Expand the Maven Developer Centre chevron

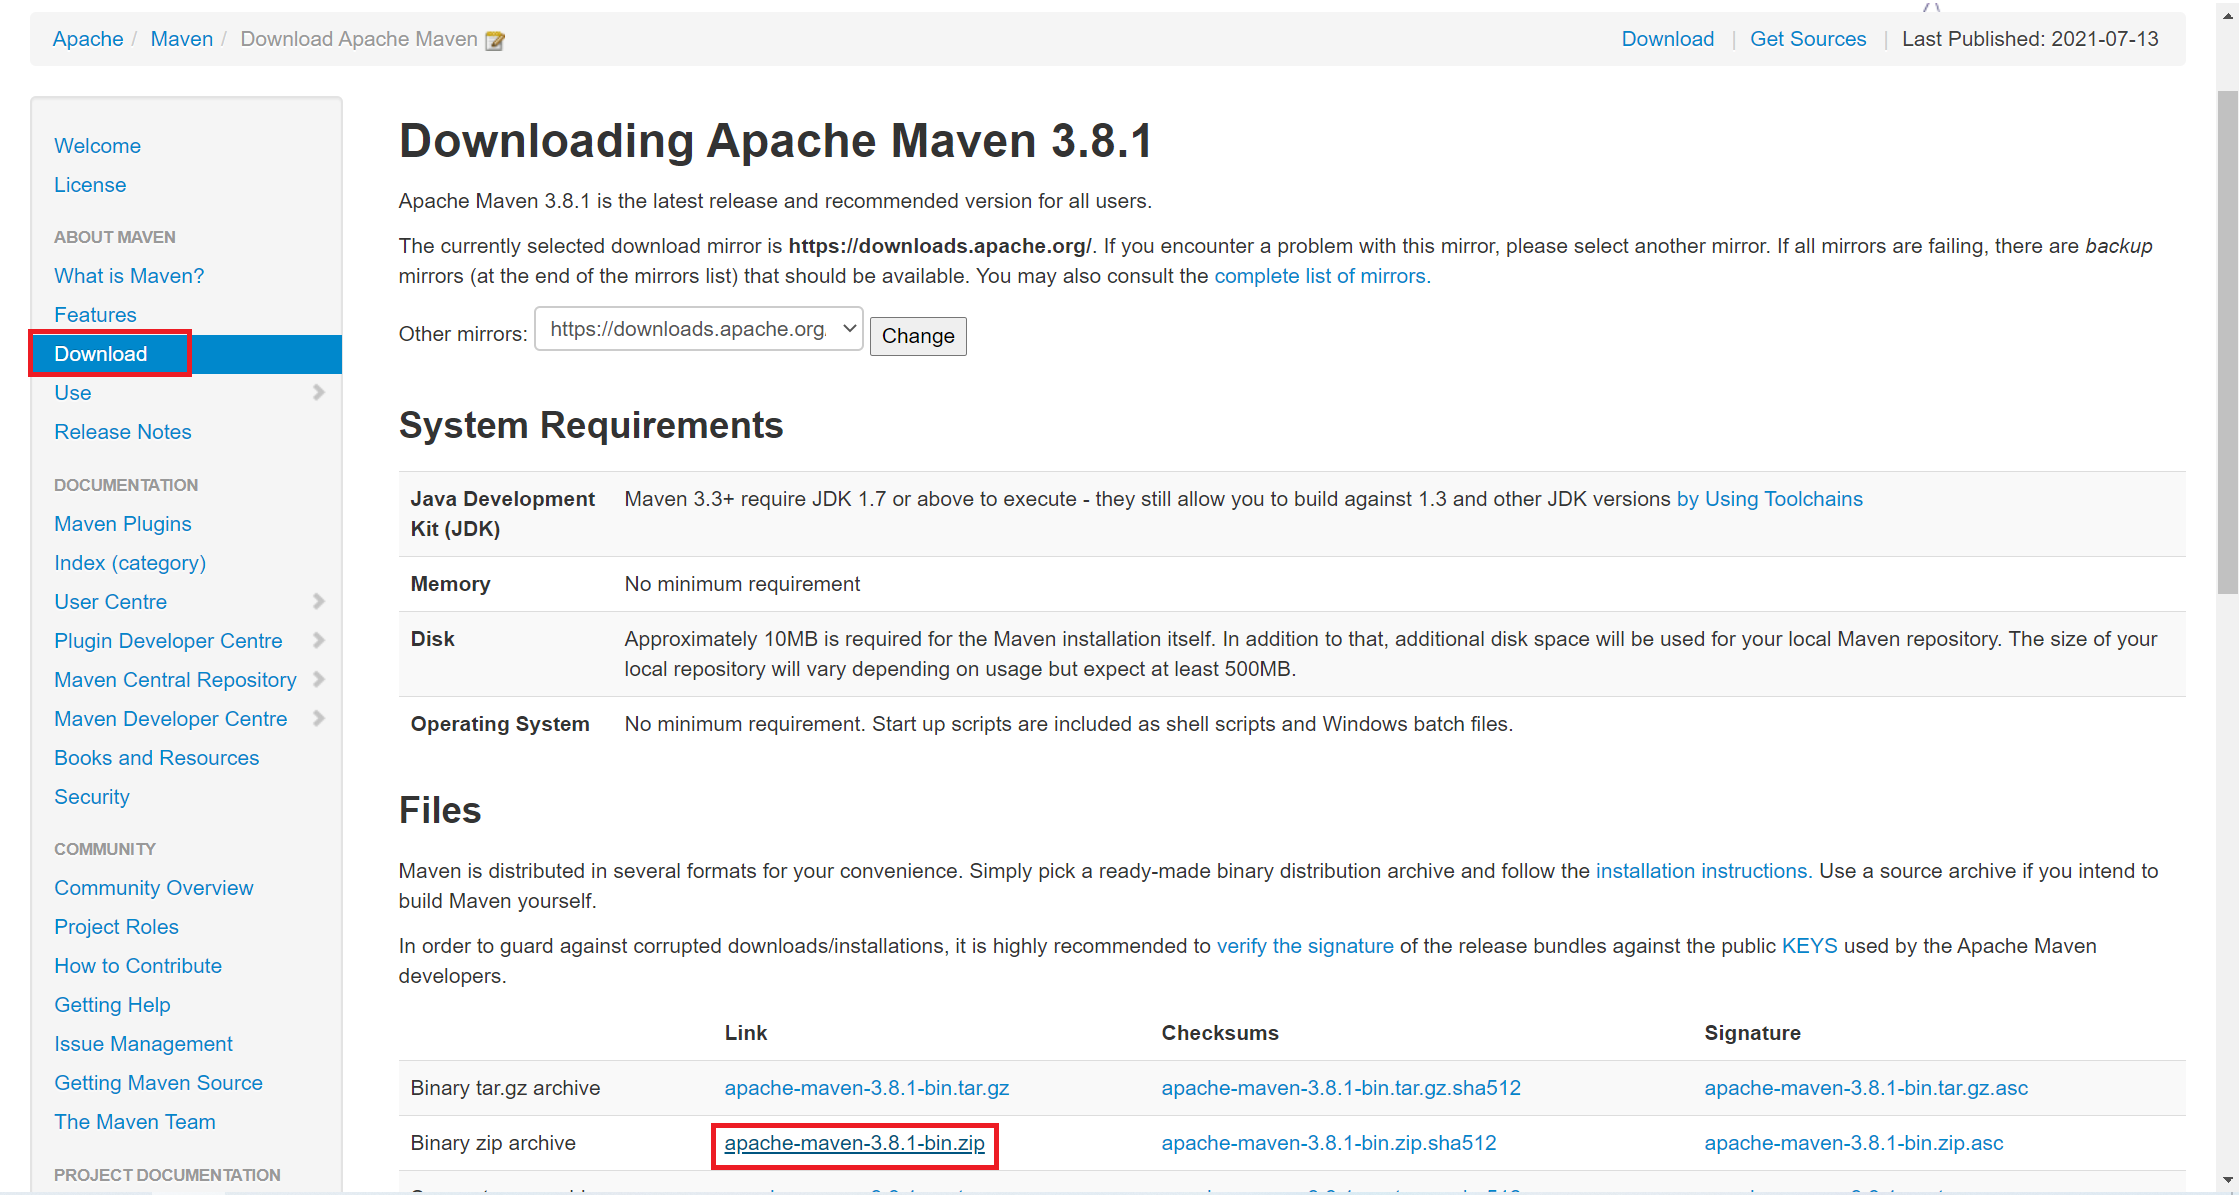point(318,719)
